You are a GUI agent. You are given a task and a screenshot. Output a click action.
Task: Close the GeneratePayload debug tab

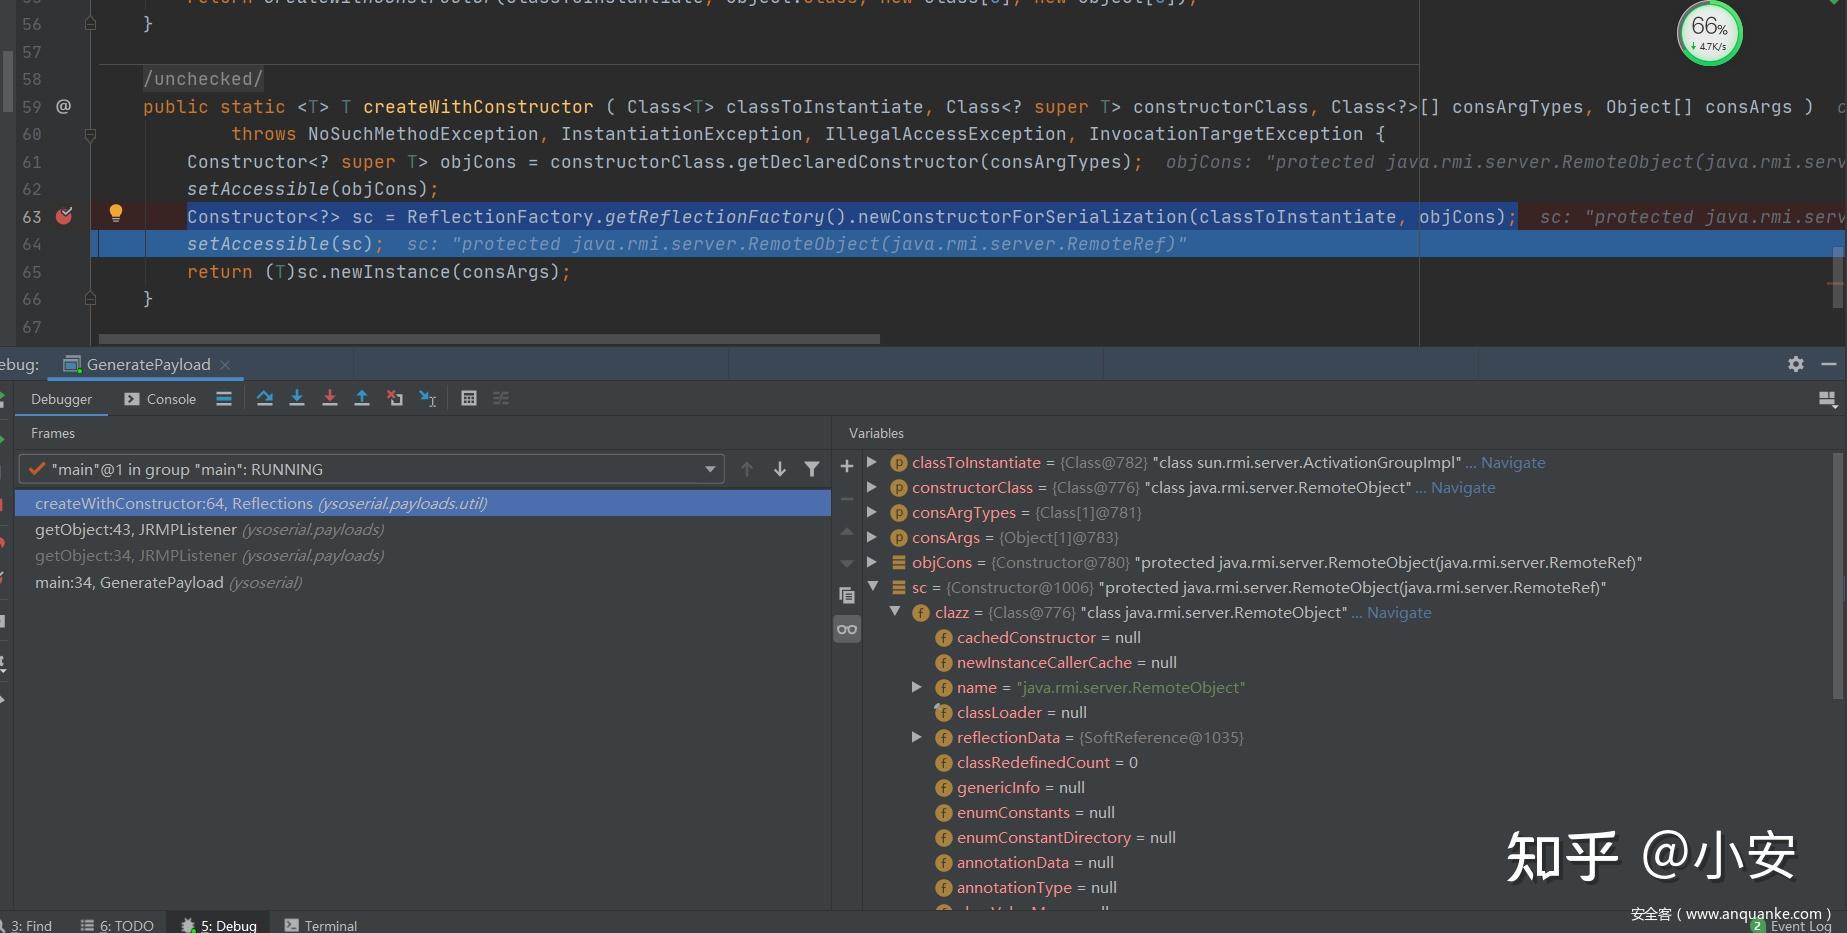tap(225, 365)
